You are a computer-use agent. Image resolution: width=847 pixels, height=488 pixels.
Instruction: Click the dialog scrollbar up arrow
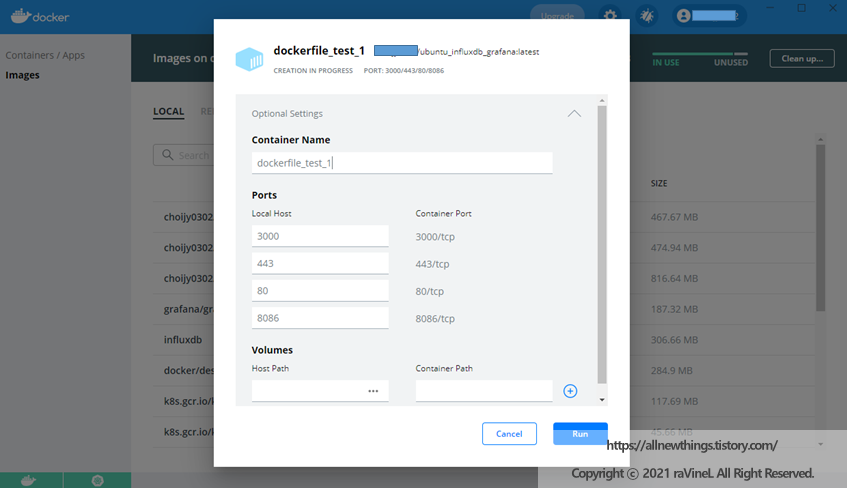coord(602,101)
